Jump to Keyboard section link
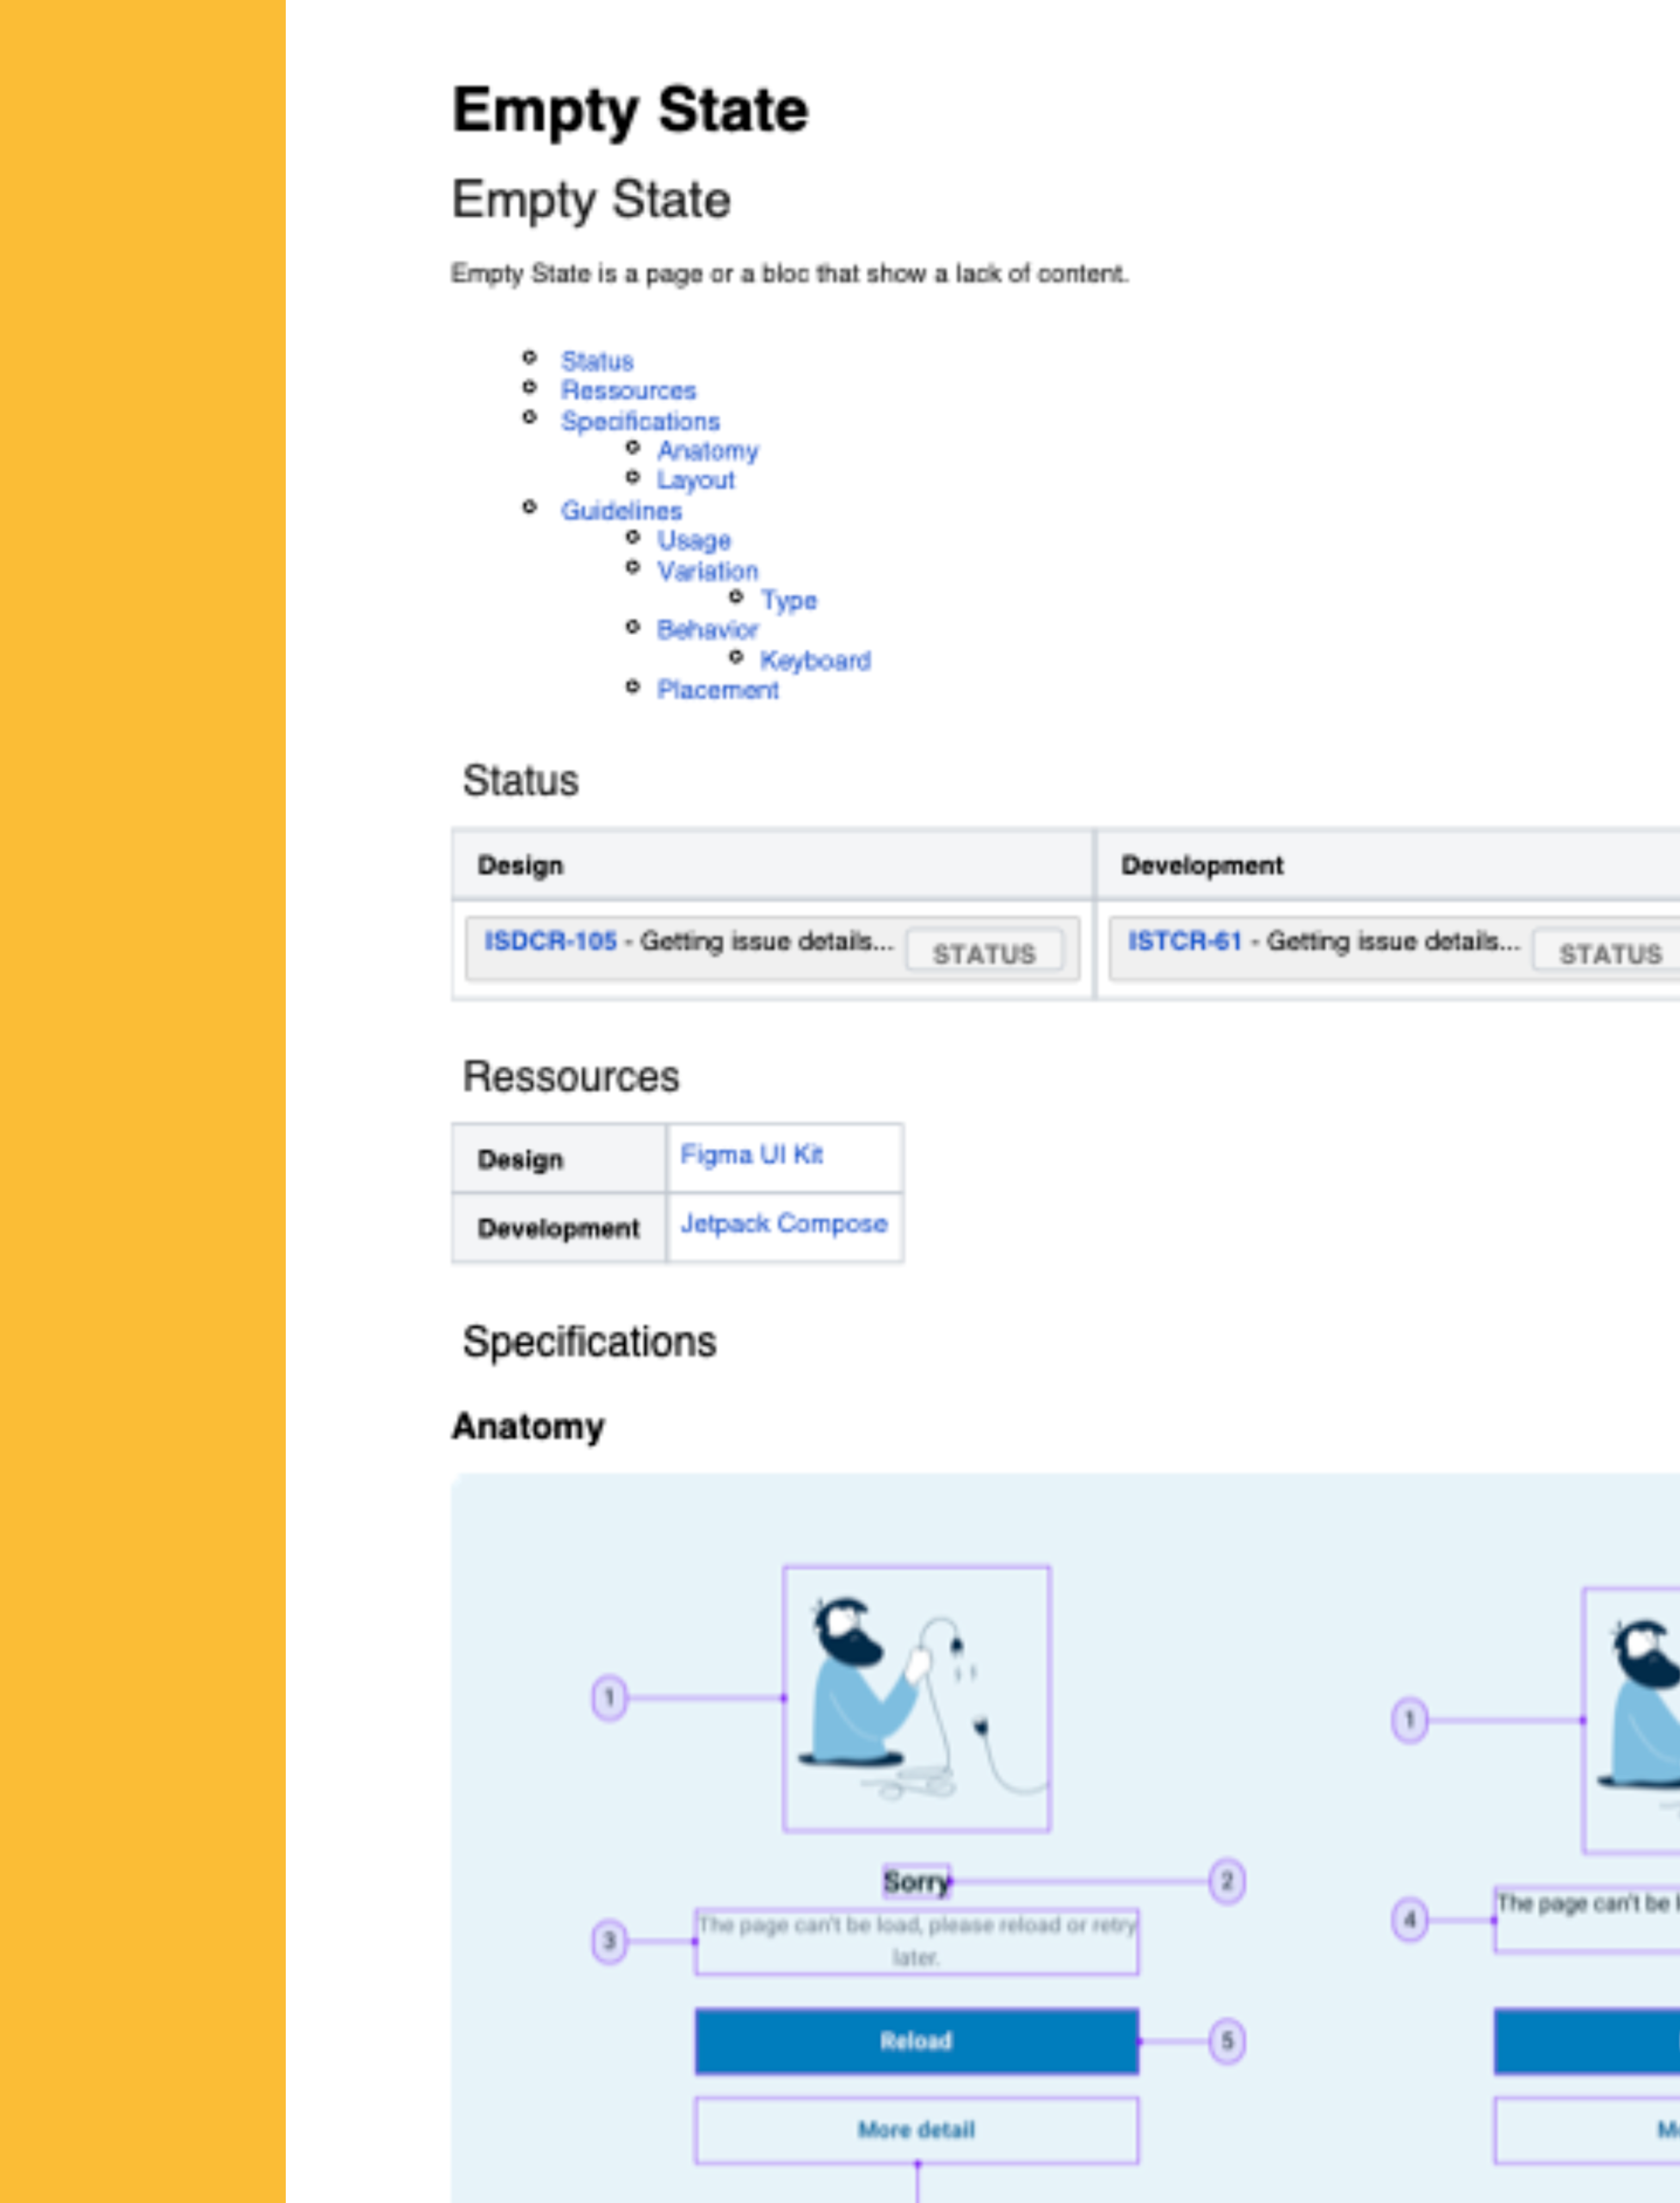This screenshot has height=2203, width=1680. (815, 661)
